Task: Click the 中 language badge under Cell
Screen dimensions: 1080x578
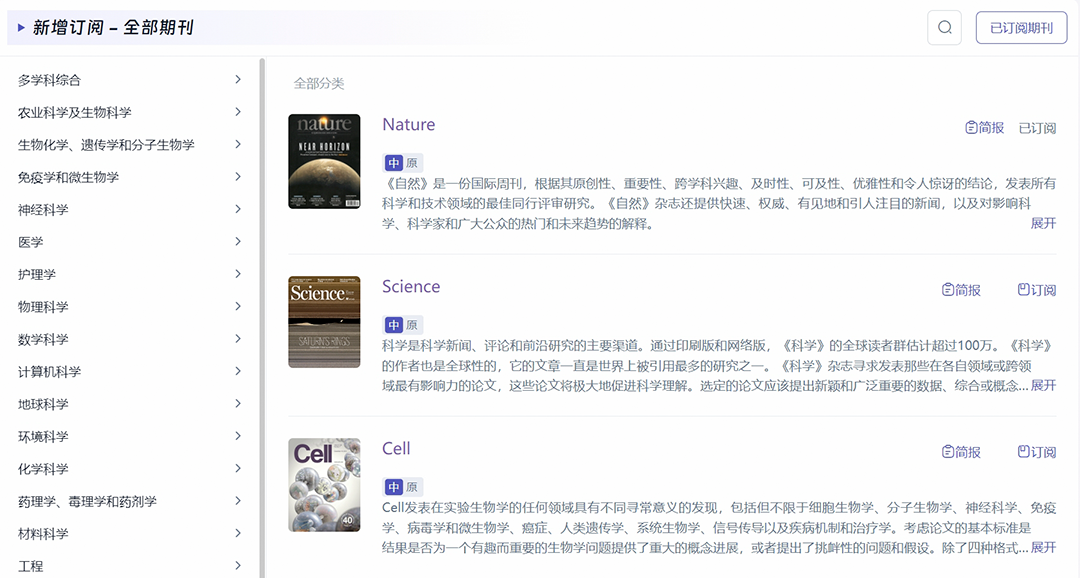Action: tap(393, 487)
